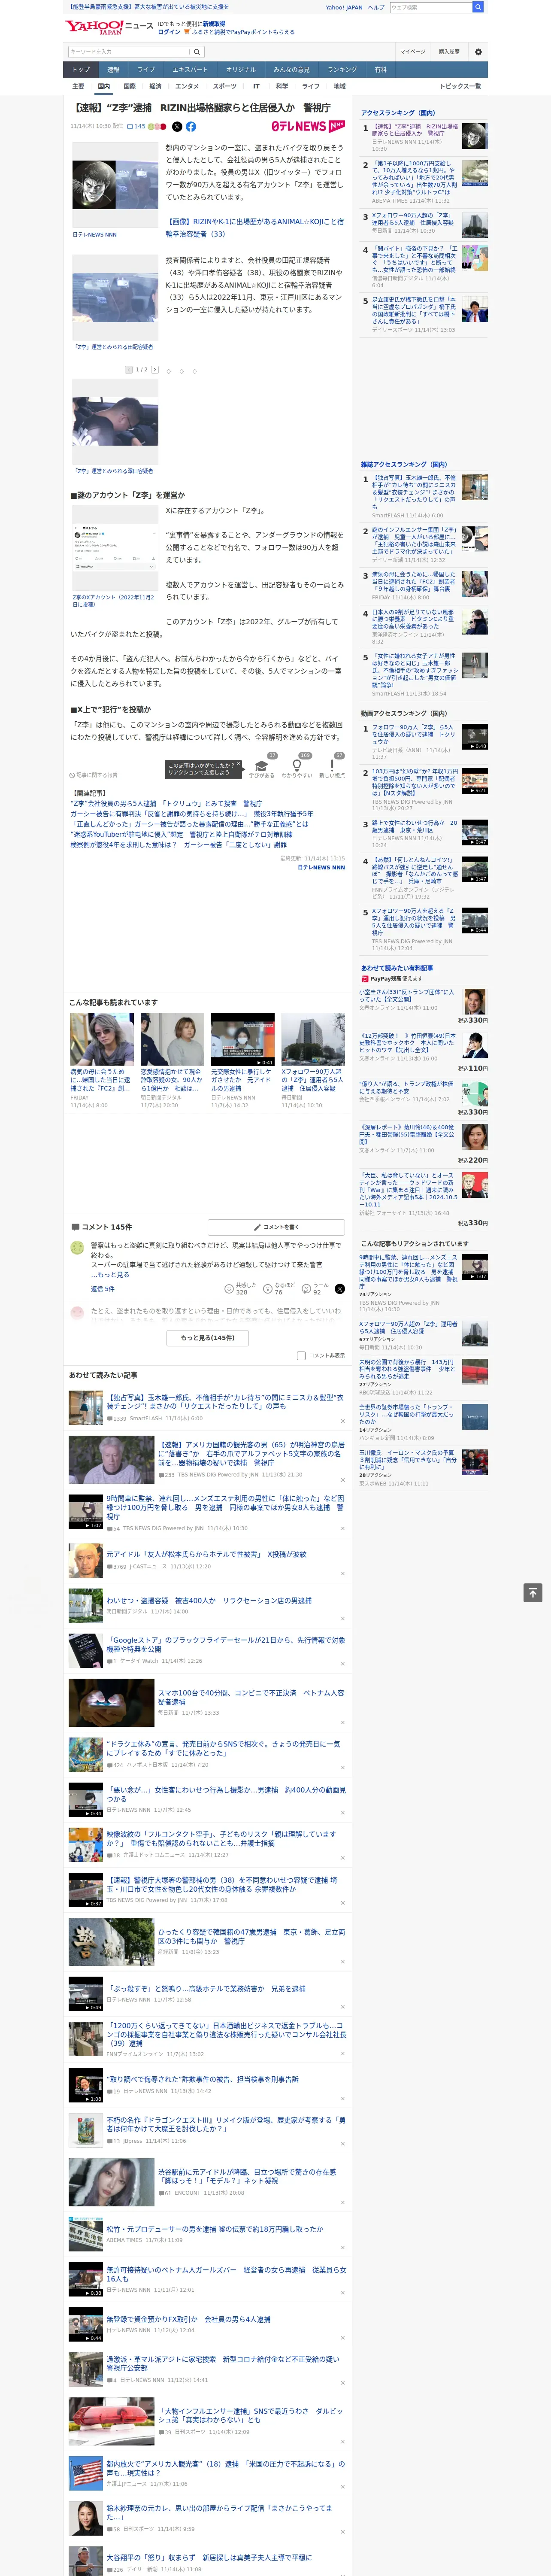The width and height of the screenshot is (551, 2576).
Task: Open image caption link RIZINやK-1に出場歴
Action: (254, 227)
